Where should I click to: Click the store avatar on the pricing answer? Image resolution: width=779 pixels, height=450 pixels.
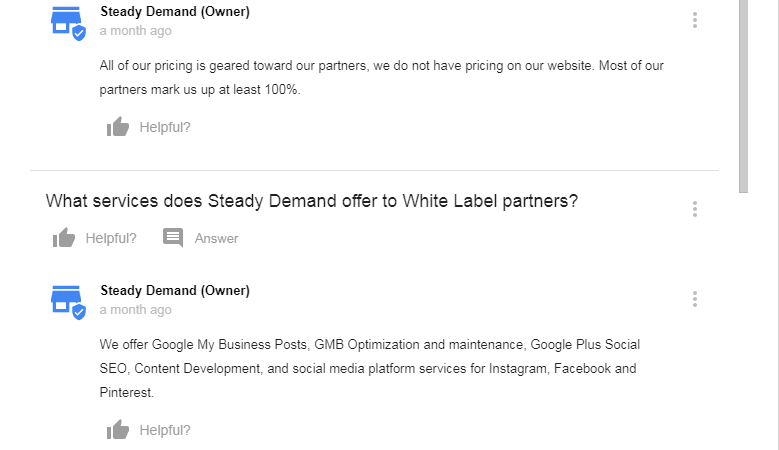point(67,21)
